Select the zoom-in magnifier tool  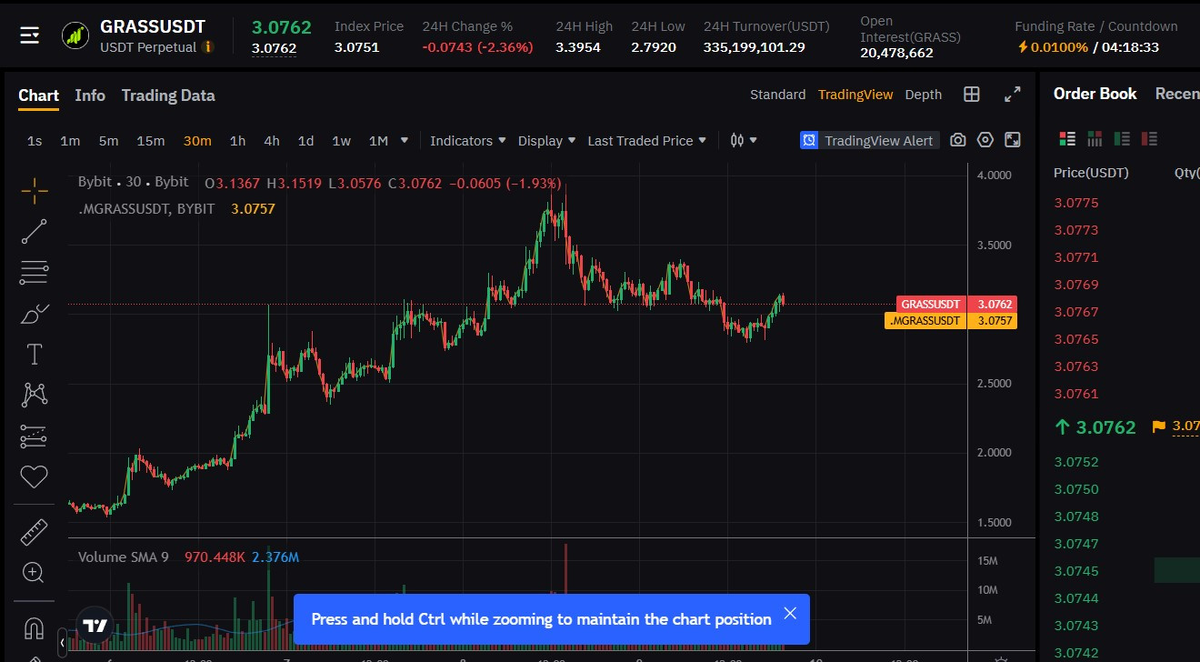click(x=34, y=573)
